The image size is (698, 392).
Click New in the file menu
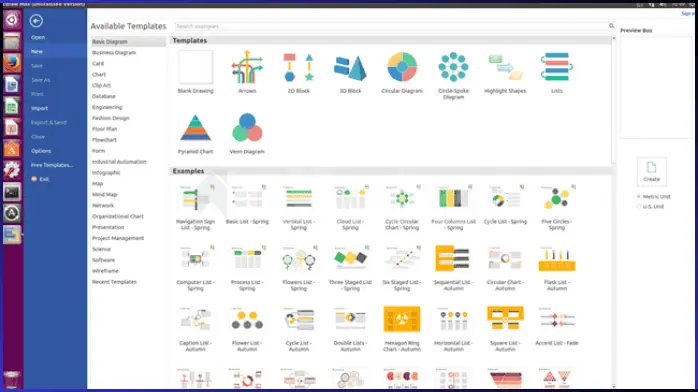[37, 52]
